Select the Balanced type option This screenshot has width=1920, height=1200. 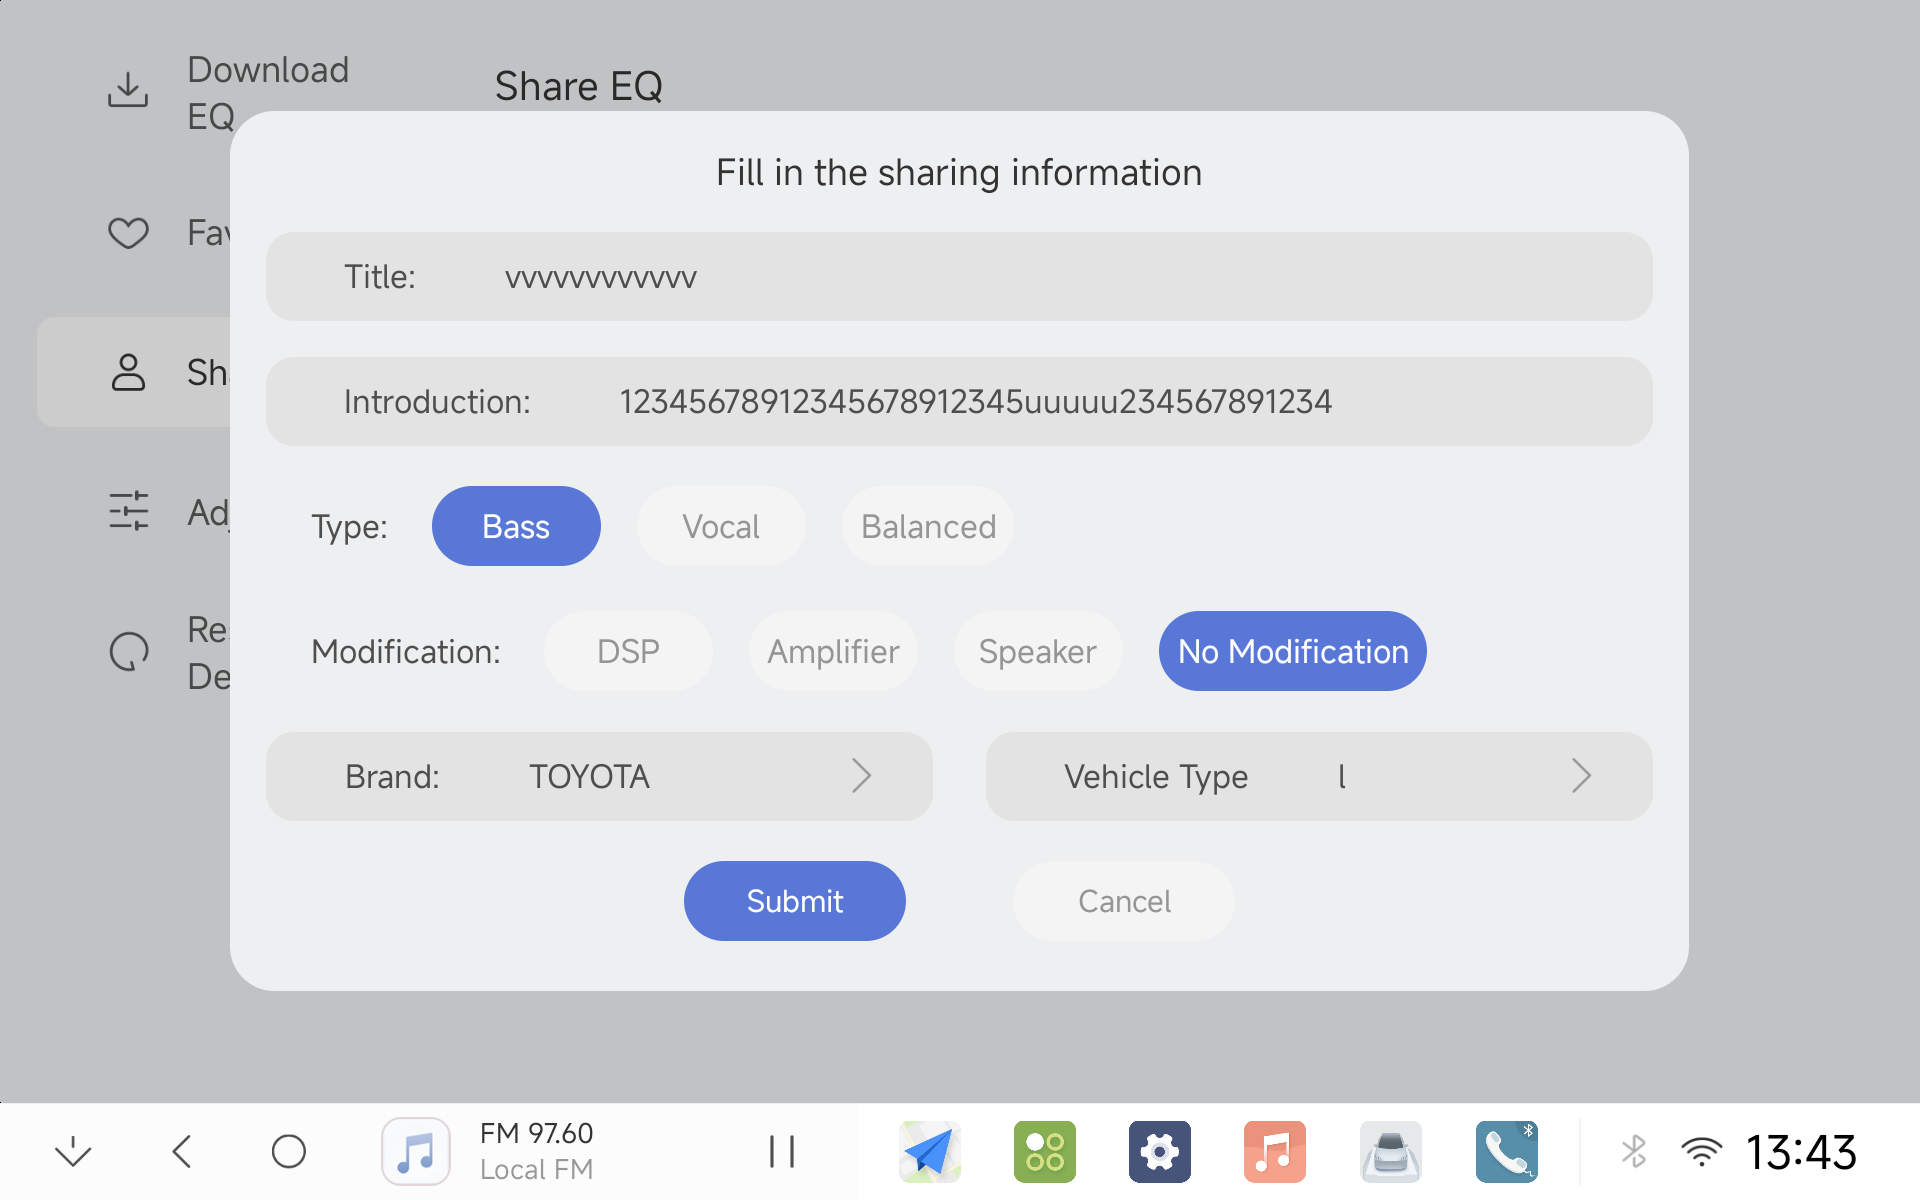click(927, 527)
